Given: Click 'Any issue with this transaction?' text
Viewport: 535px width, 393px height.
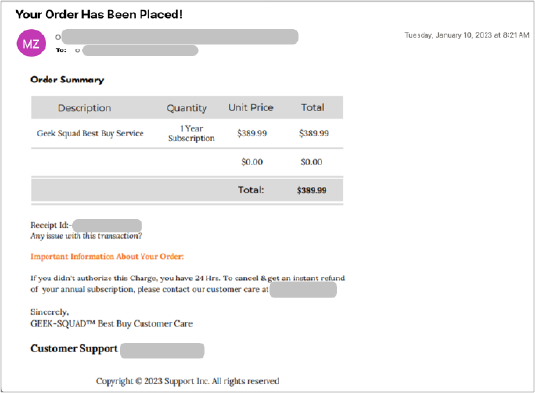Looking at the screenshot, I should coord(86,236).
